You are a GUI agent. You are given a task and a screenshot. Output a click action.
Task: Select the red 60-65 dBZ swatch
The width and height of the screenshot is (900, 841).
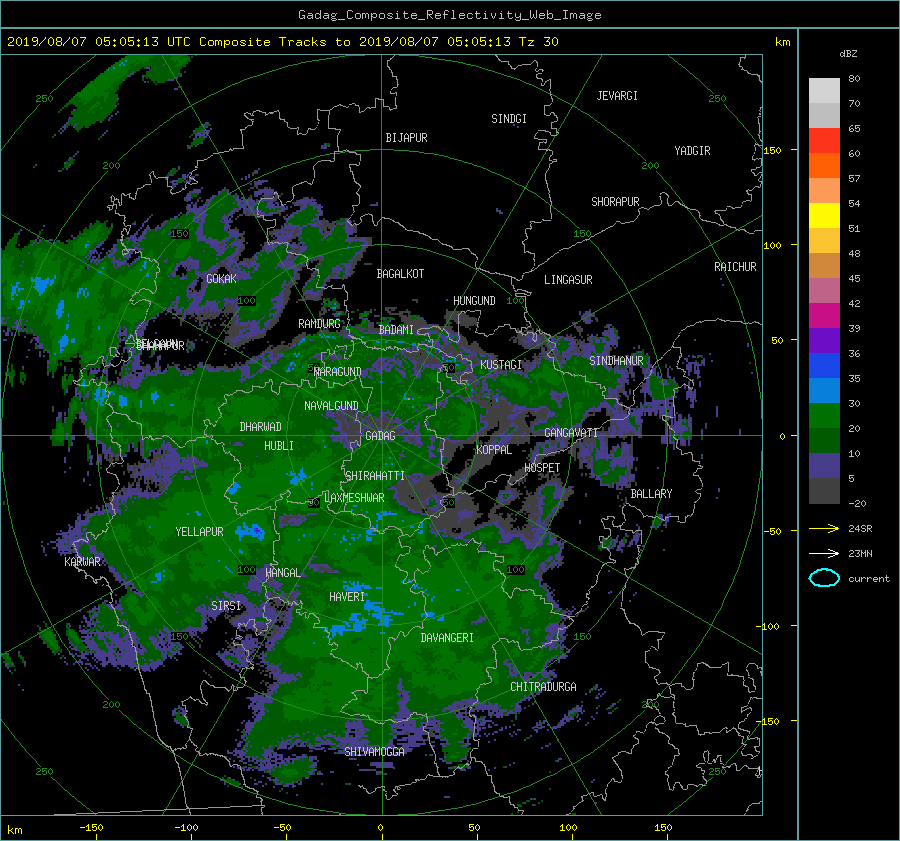point(824,140)
